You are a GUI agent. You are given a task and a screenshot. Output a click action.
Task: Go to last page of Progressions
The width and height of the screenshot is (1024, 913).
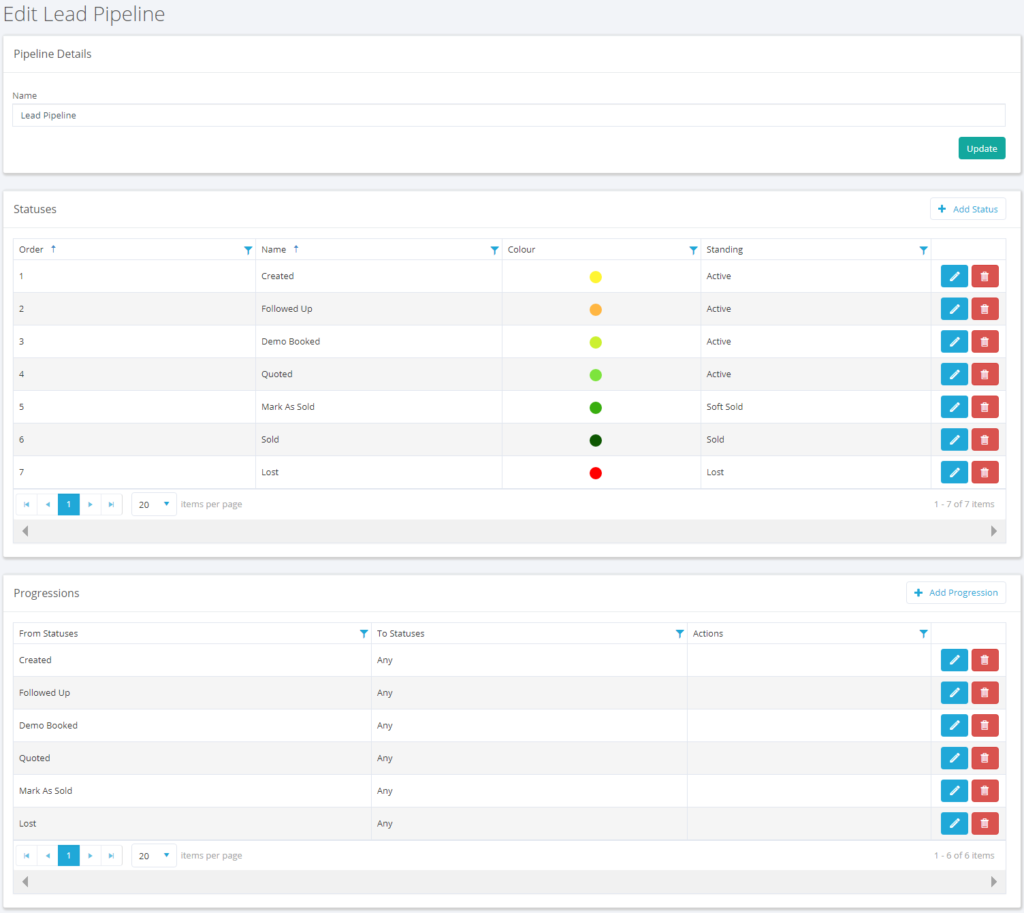[x=111, y=856]
